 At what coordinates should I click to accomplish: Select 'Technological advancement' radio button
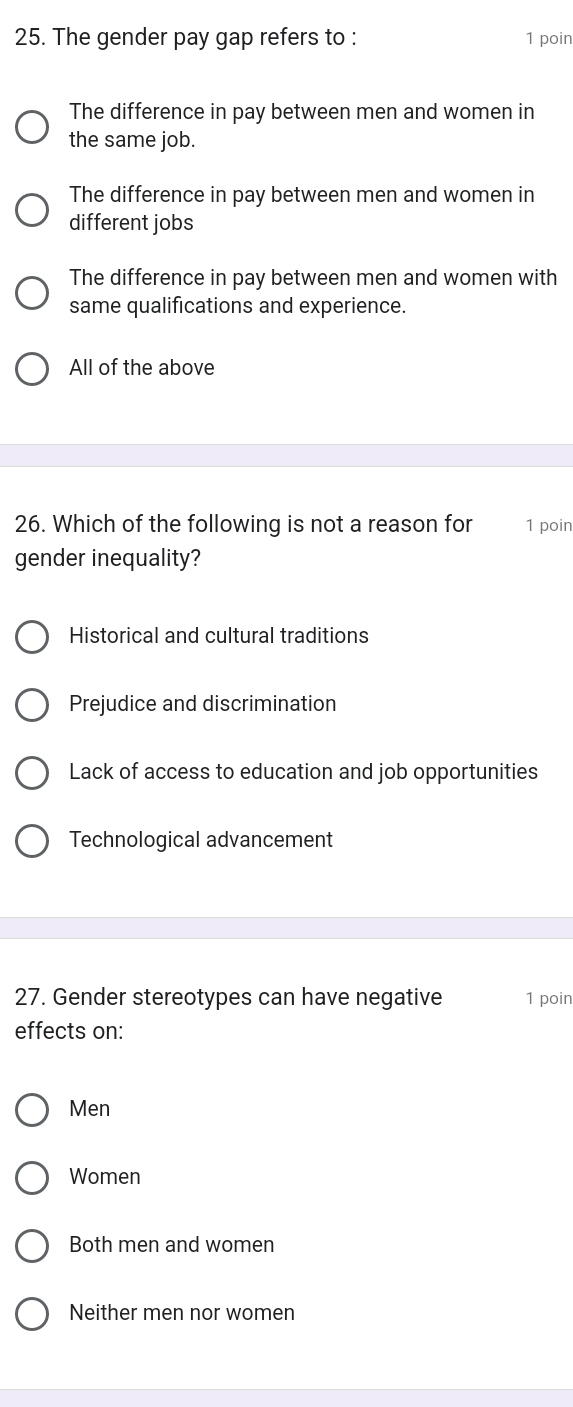(x=32, y=841)
